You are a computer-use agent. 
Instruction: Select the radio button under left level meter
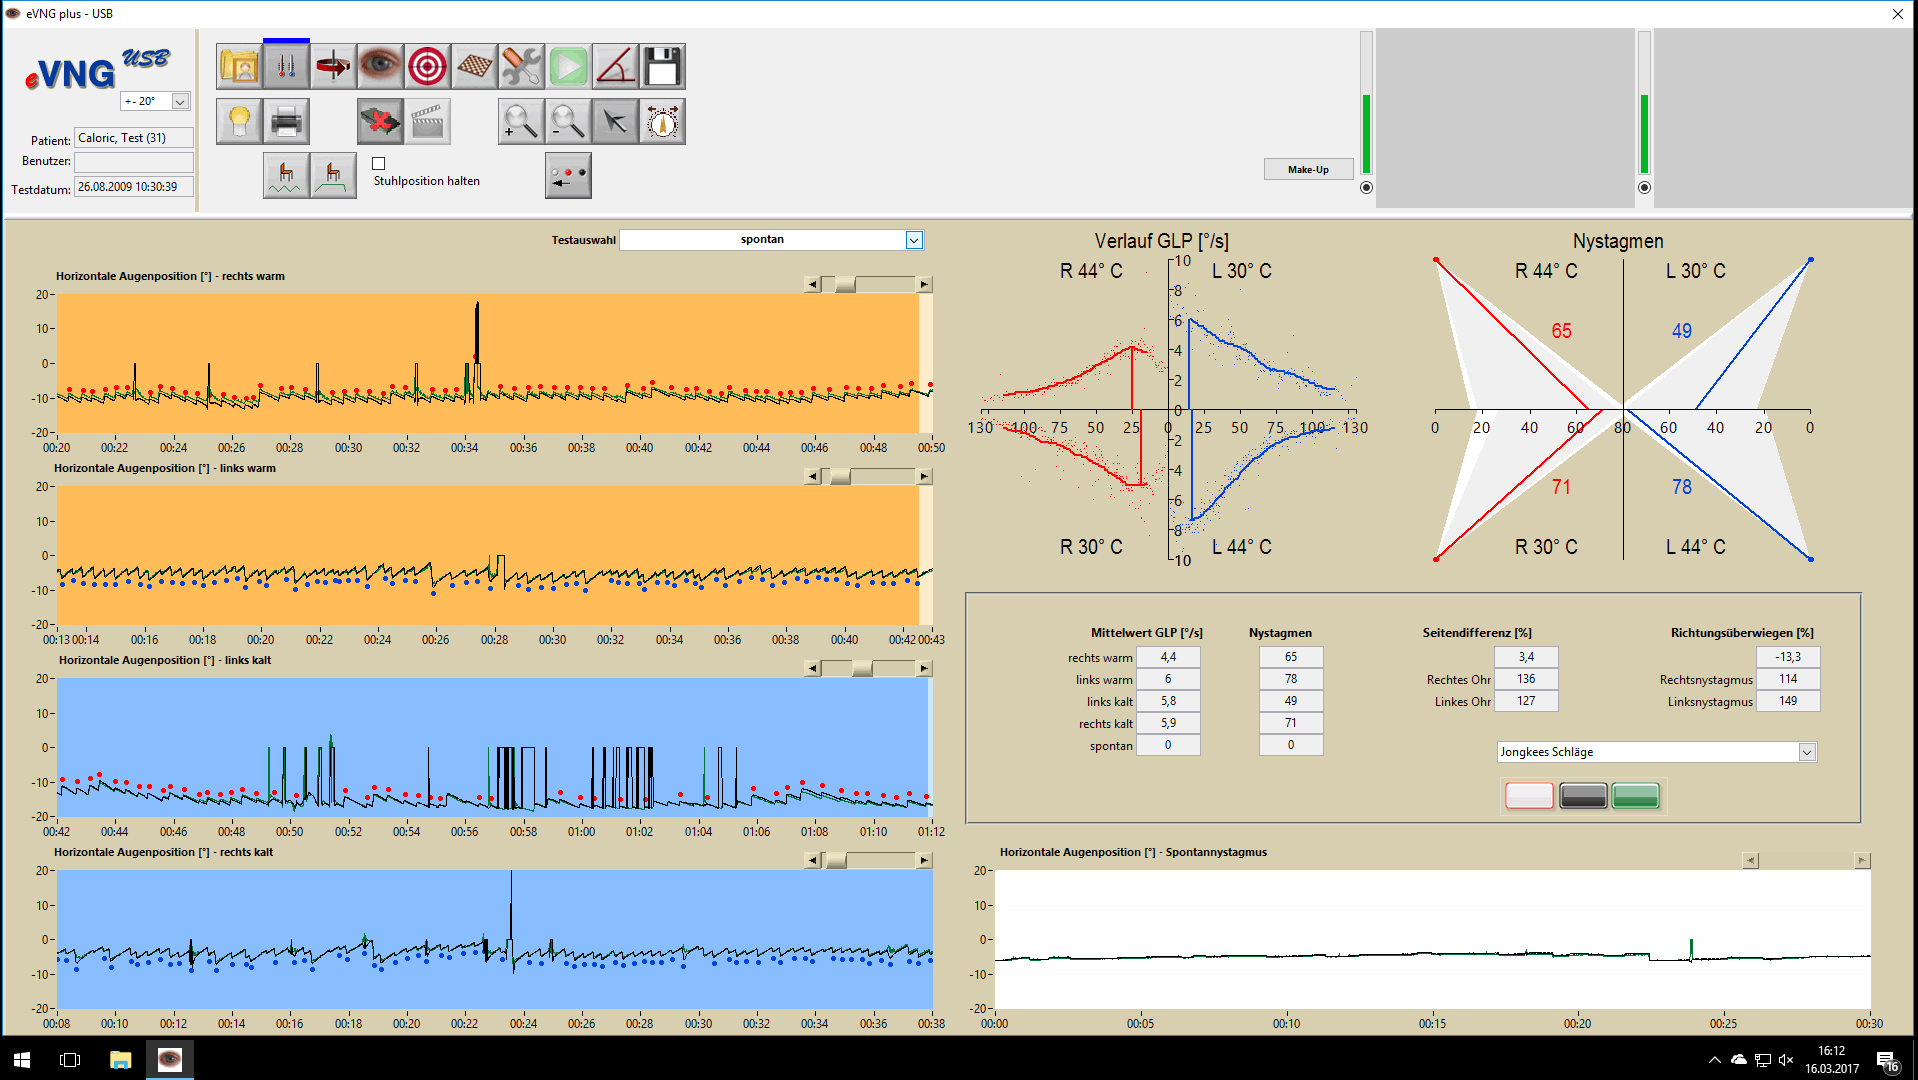click(1366, 188)
